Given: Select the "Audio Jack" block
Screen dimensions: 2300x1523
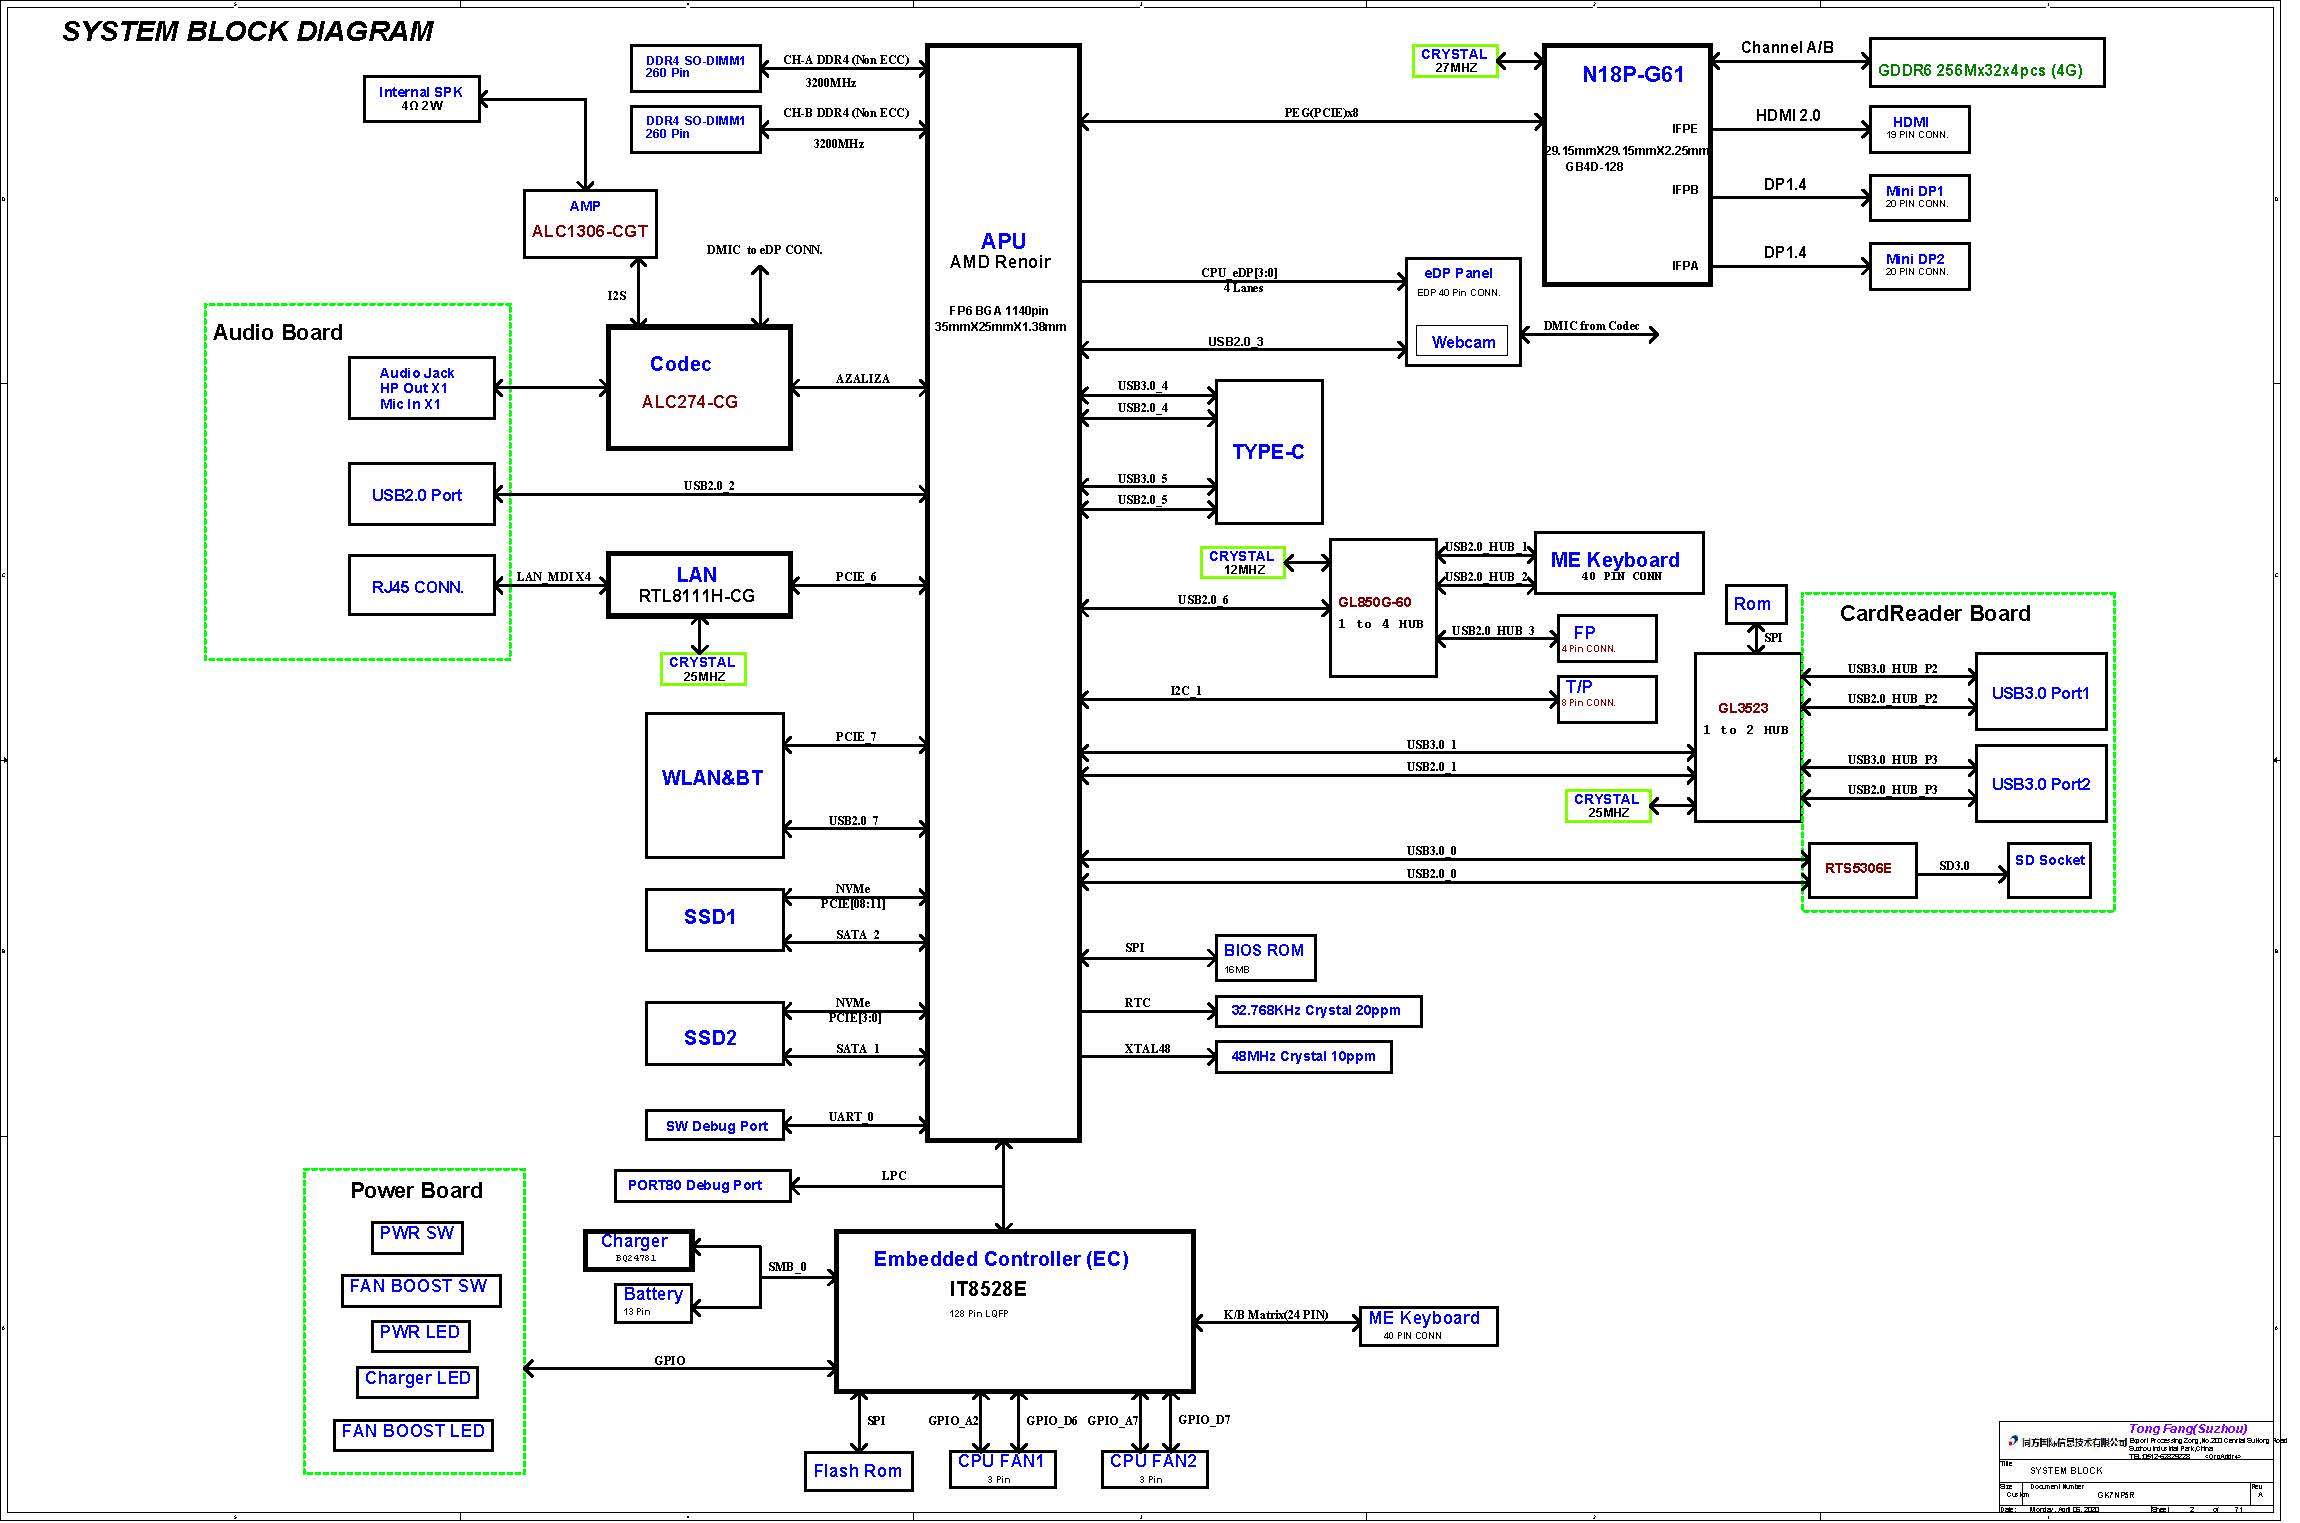Looking at the screenshot, I should [422, 388].
